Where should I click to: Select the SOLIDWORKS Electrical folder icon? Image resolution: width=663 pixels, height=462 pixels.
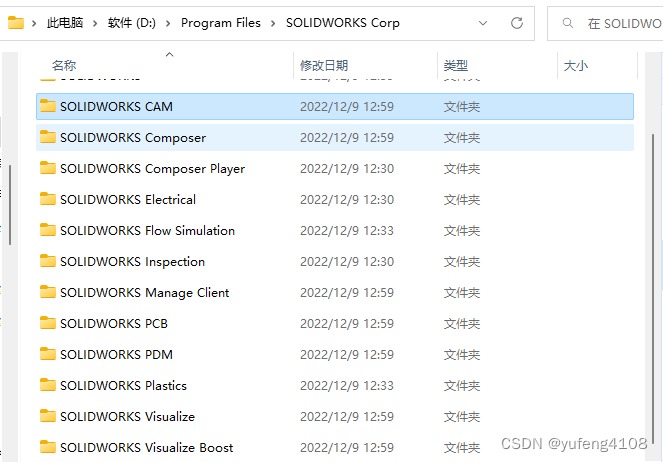(48, 199)
